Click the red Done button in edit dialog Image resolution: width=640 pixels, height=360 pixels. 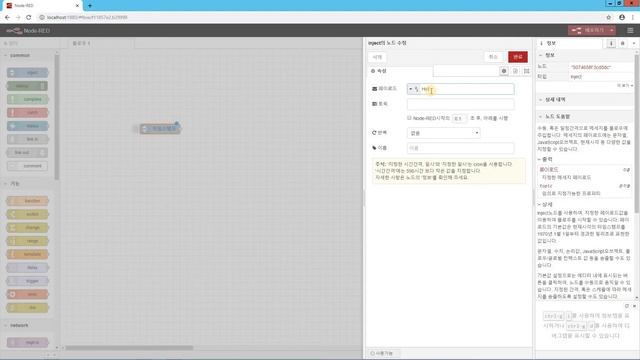pos(518,57)
